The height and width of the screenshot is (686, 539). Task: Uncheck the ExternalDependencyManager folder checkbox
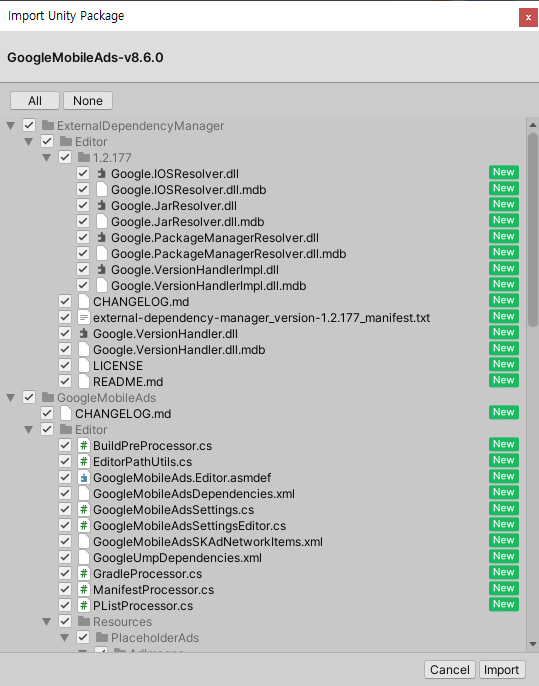29,126
